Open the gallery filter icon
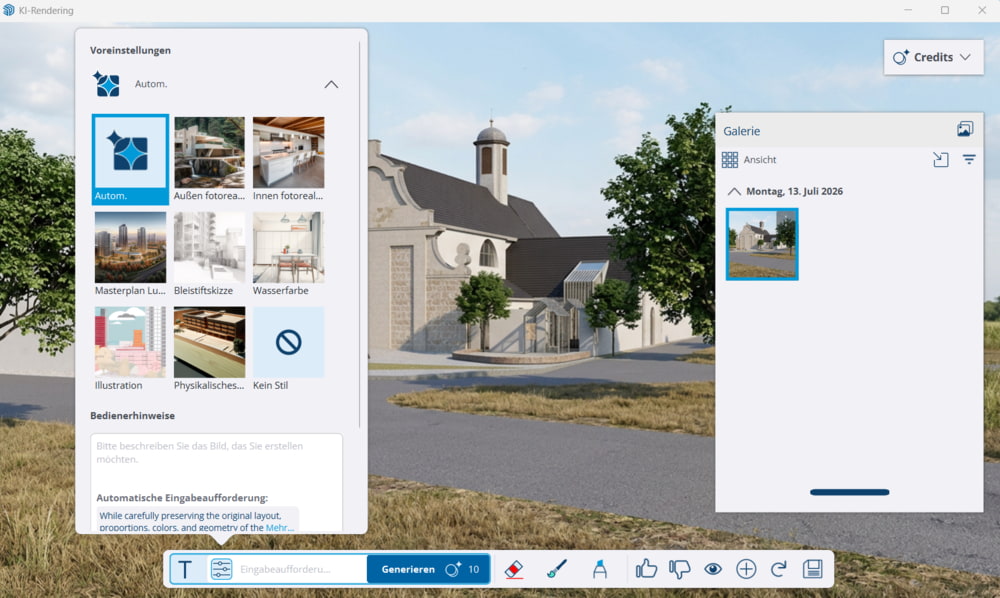The image size is (1000, 598). [969, 159]
